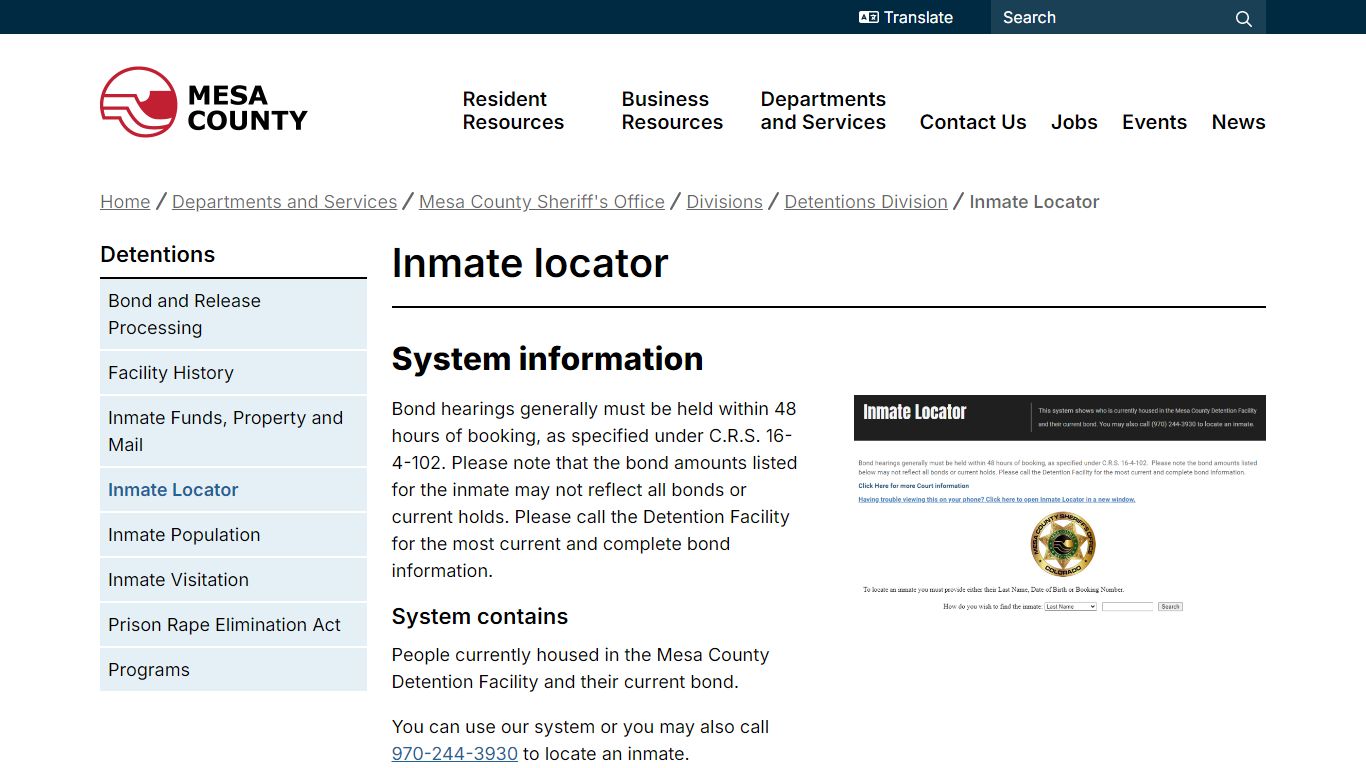Open the Events page
Screen dimensions: 1366x768
1154,122
